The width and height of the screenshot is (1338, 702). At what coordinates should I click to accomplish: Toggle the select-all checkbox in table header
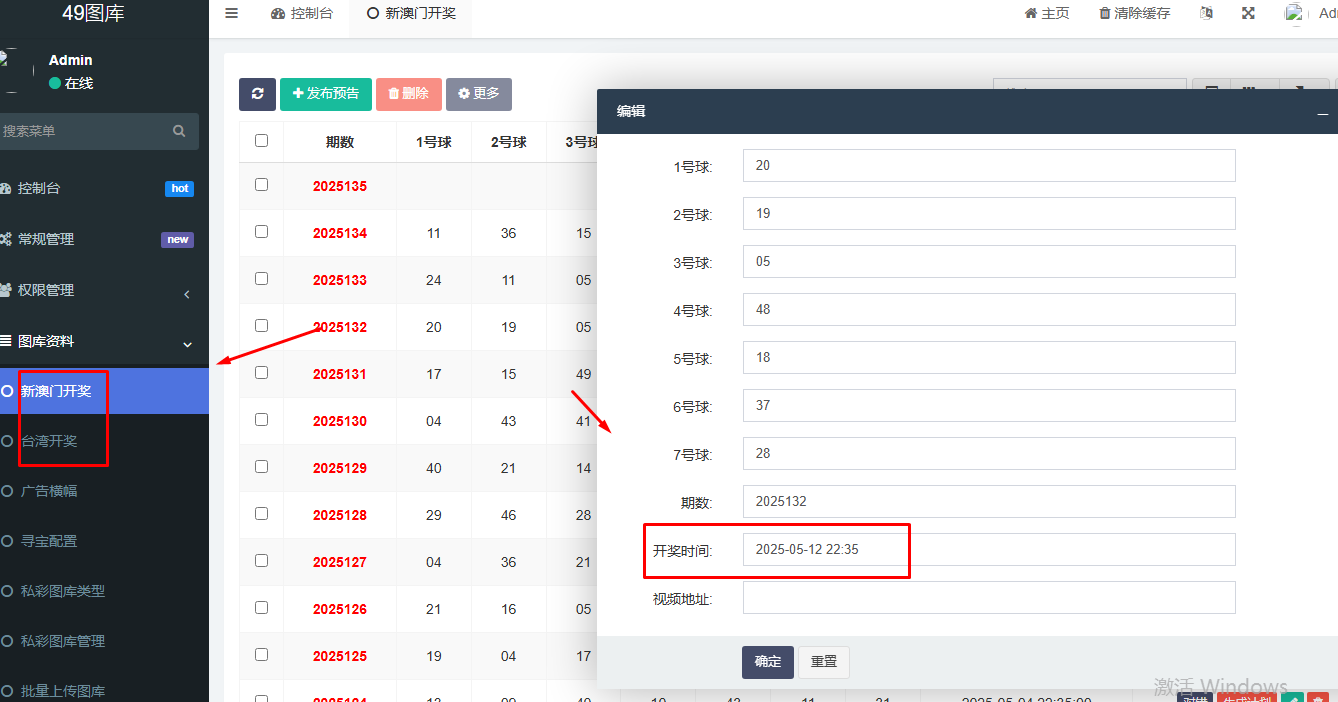(x=261, y=141)
